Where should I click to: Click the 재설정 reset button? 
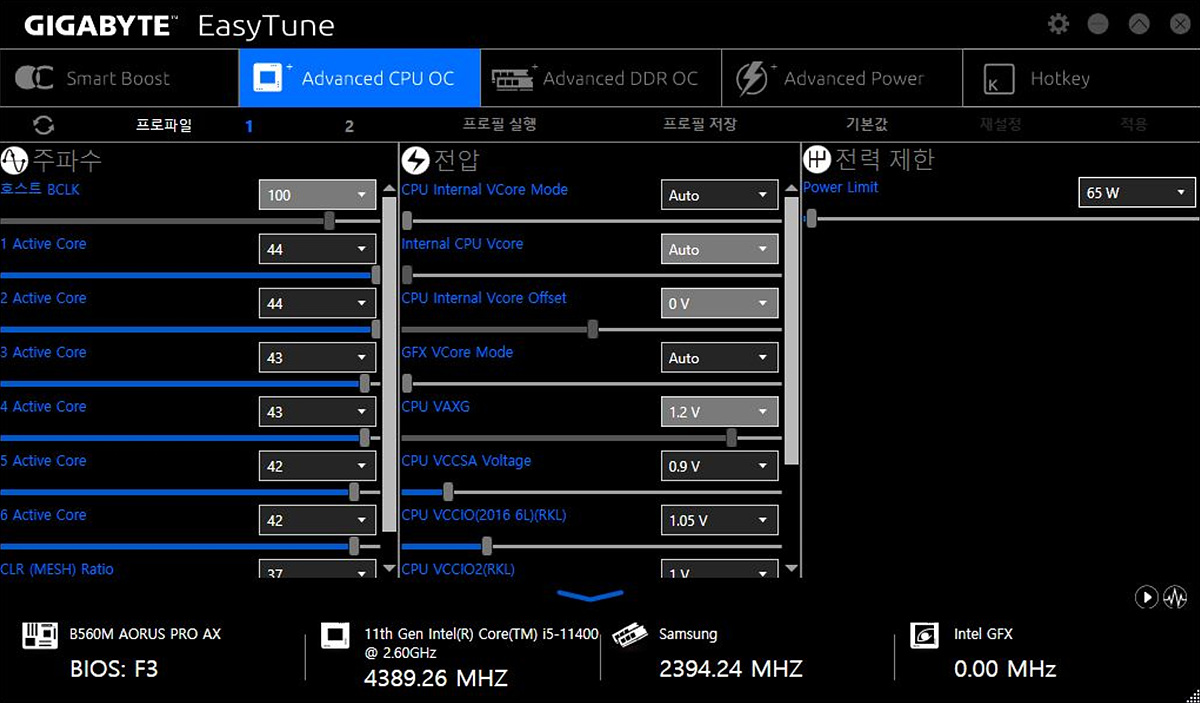click(1001, 125)
